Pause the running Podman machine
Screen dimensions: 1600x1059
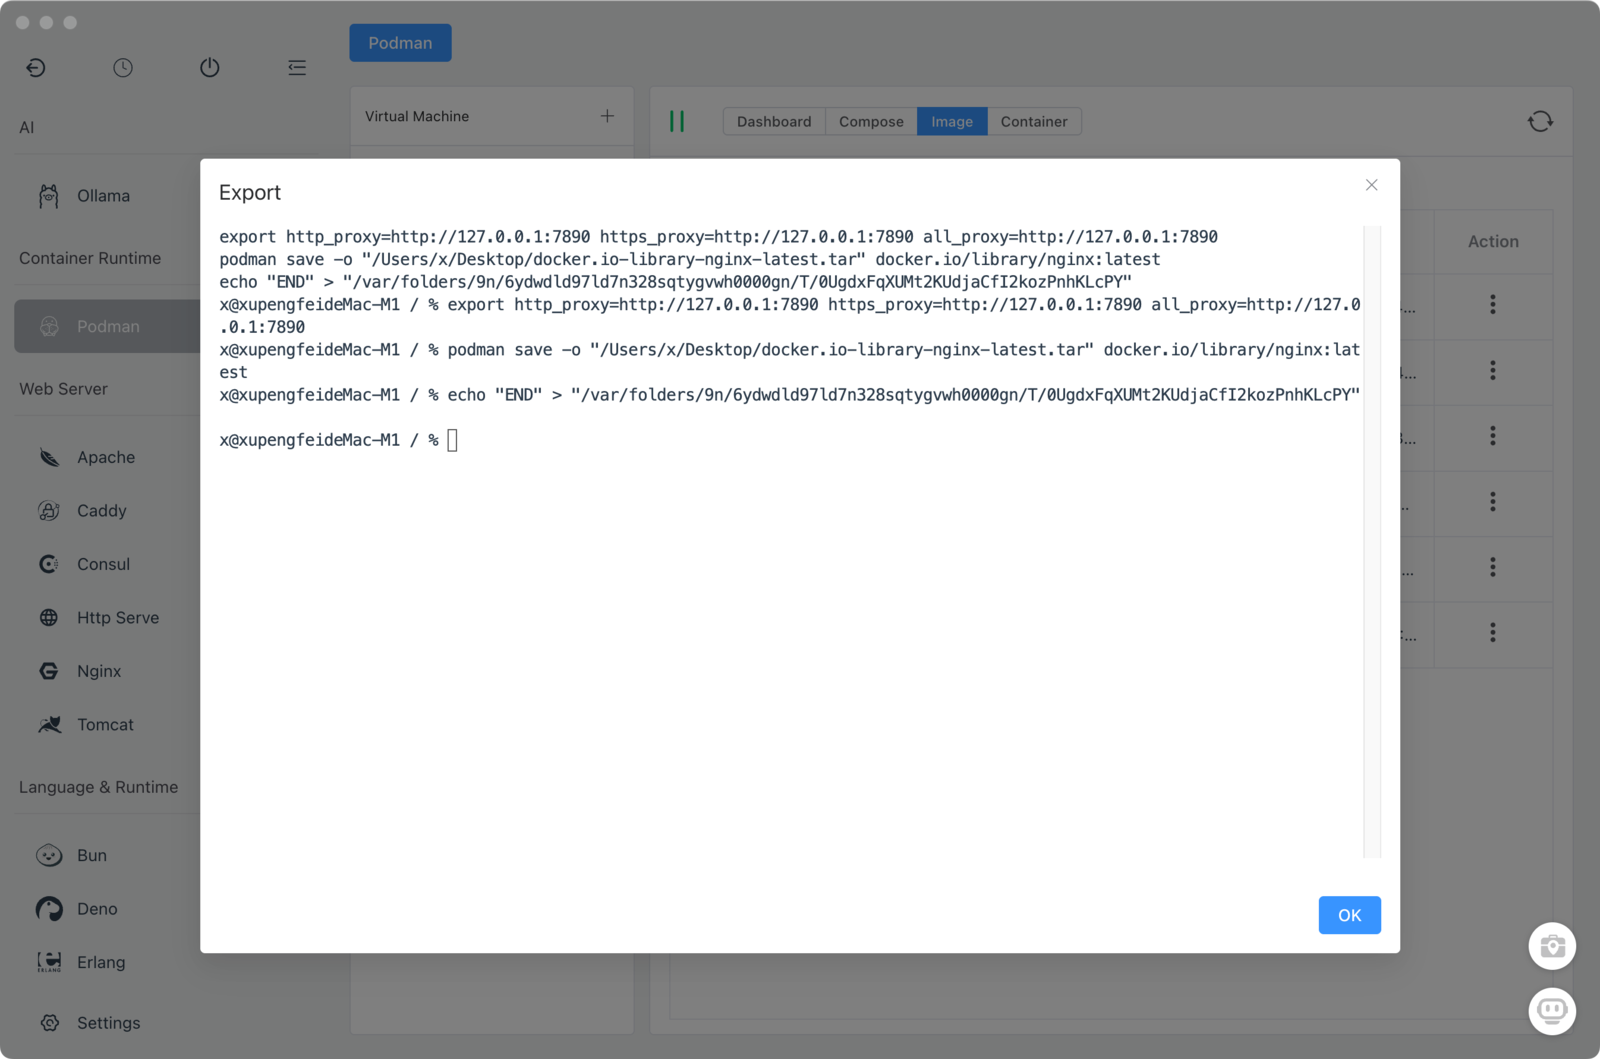point(677,122)
